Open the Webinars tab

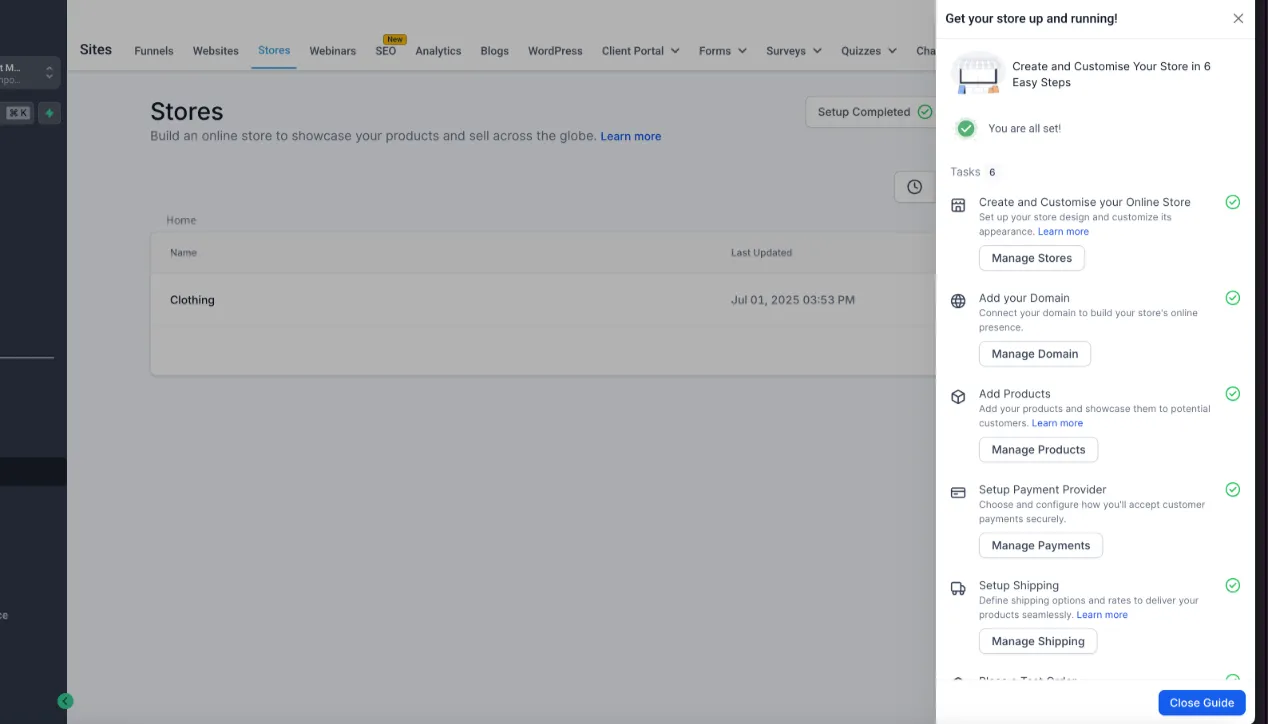coord(333,51)
